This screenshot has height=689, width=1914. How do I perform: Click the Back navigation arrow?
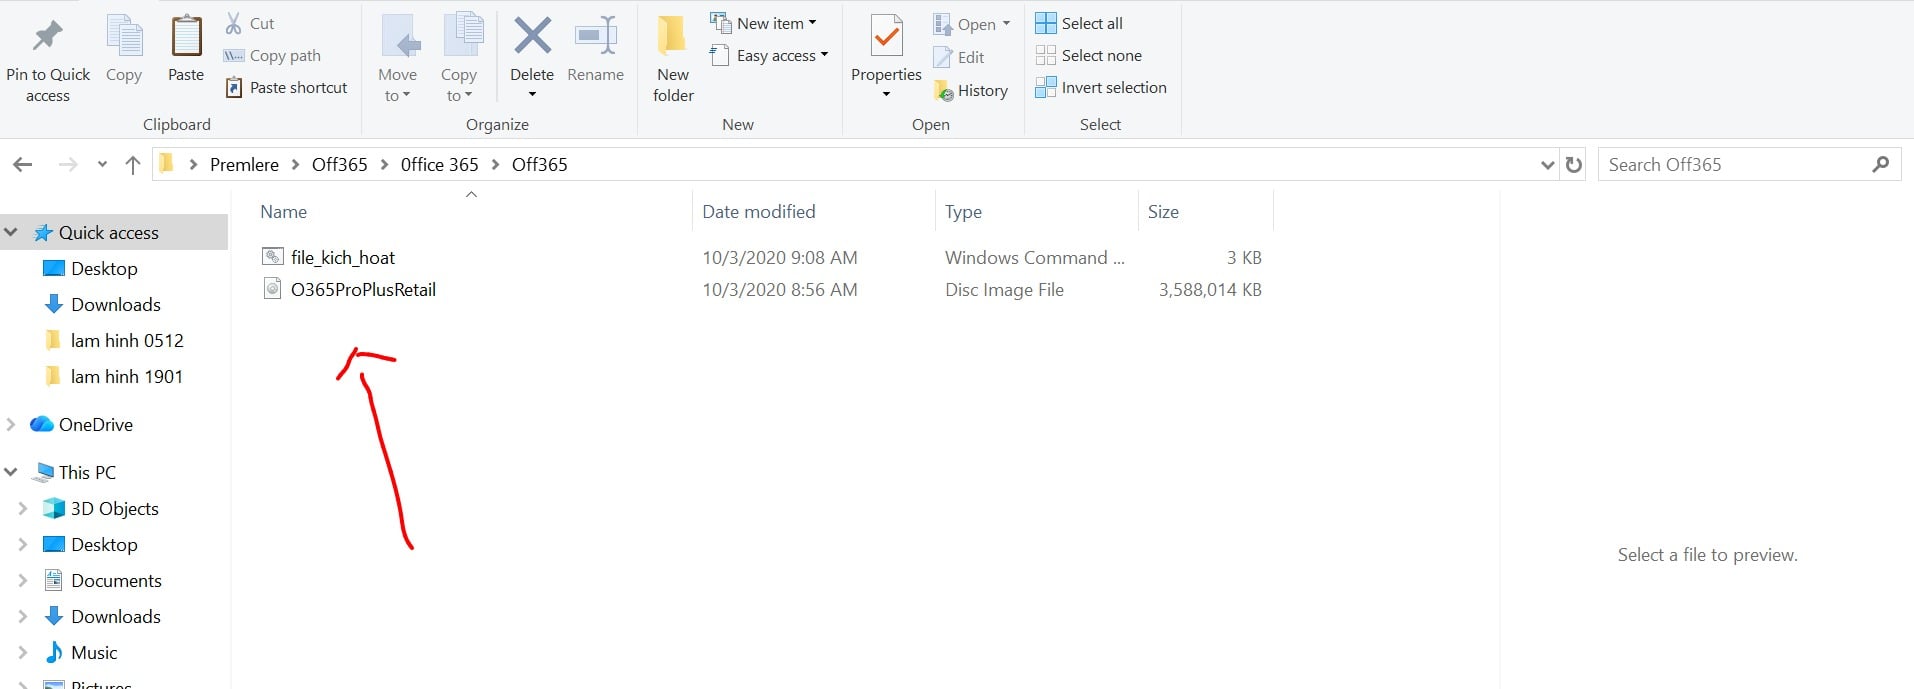coord(23,165)
